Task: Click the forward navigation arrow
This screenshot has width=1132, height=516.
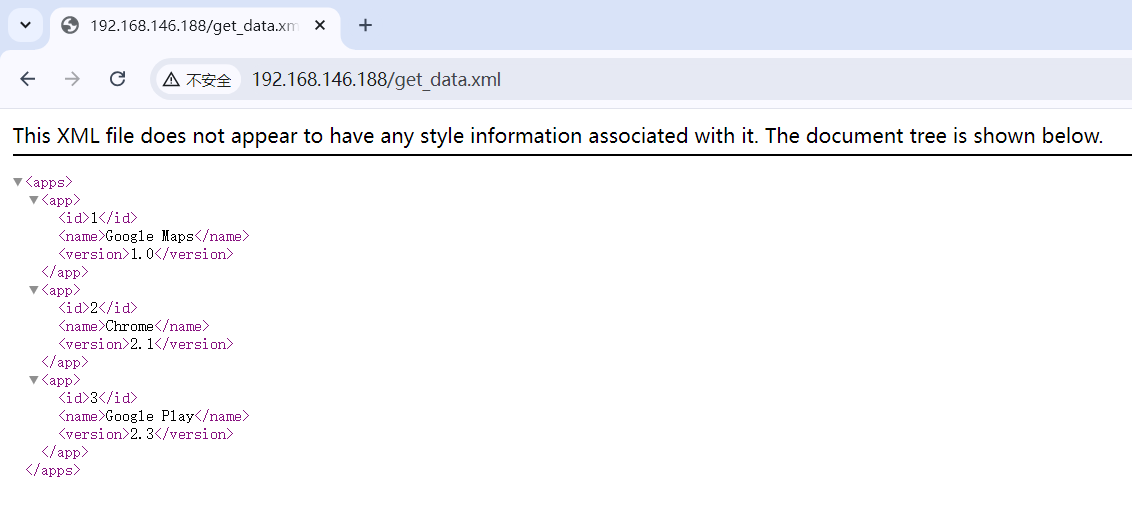Action: click(72, 79)
